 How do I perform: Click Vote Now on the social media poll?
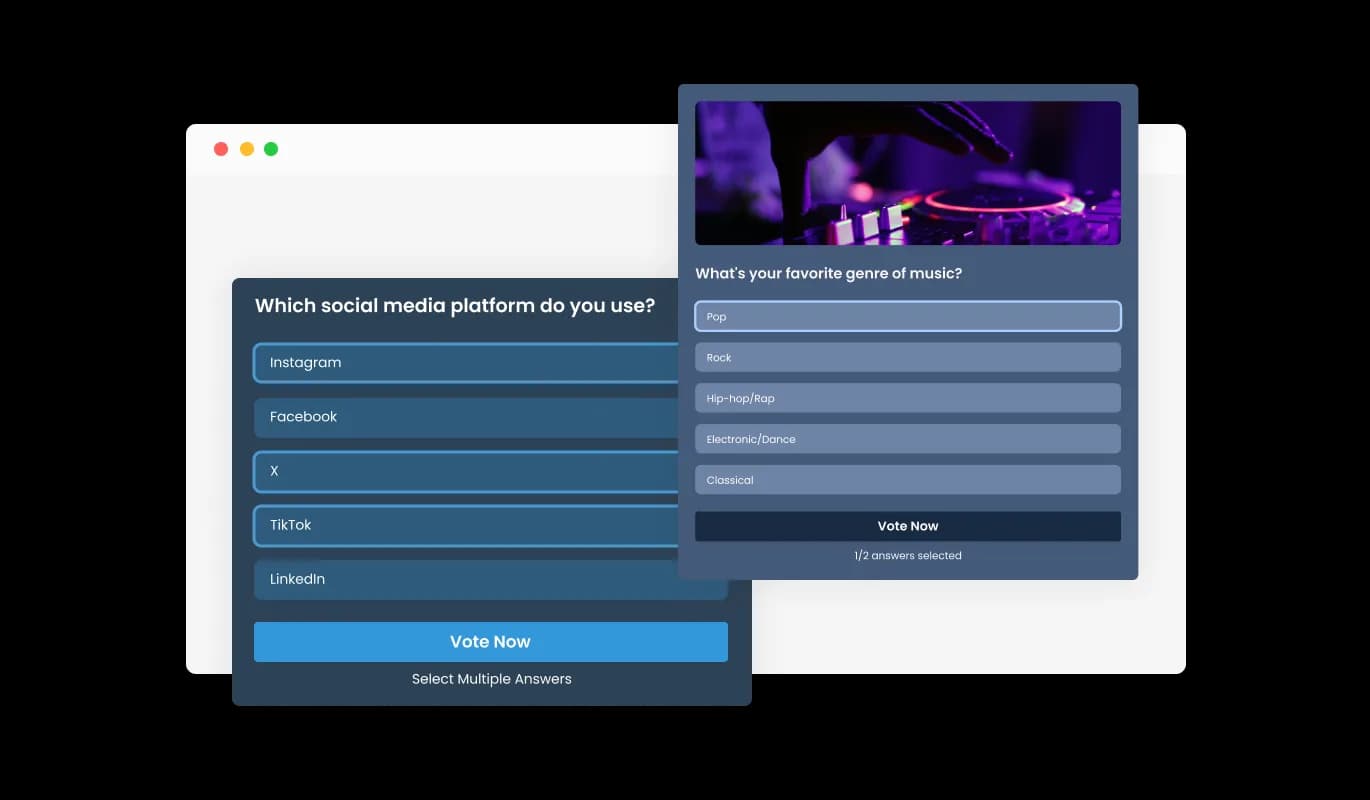tap(490, 641)
